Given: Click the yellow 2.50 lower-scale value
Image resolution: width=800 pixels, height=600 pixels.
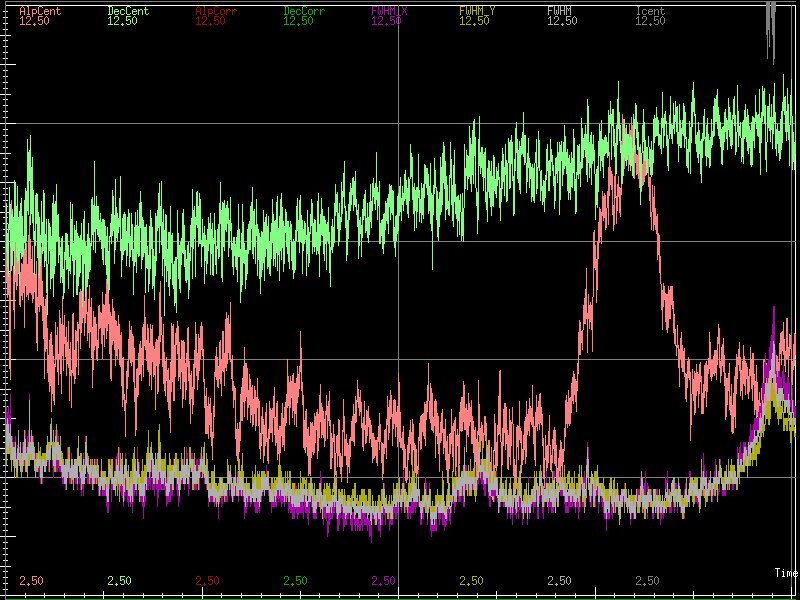Looking at the screenshot, I should [471, 581].
